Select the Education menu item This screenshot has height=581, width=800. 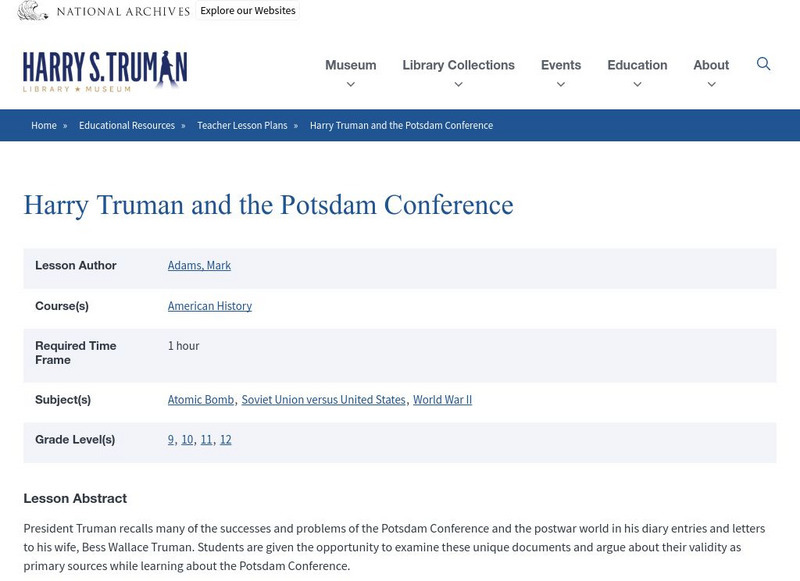pyautogui.click(x=637, y=65)
